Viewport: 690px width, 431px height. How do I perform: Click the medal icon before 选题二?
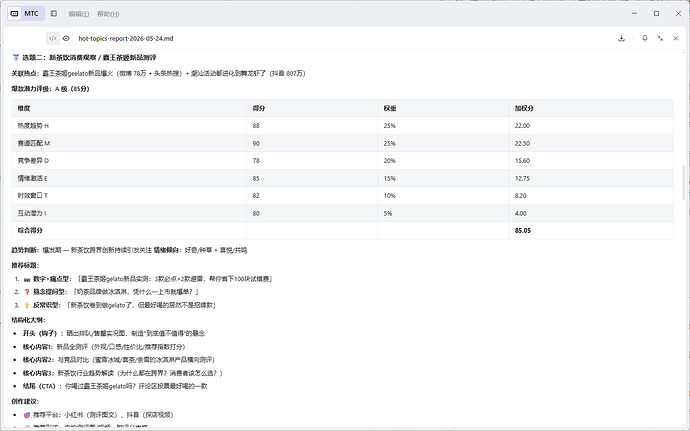click(x=16, y=58)
